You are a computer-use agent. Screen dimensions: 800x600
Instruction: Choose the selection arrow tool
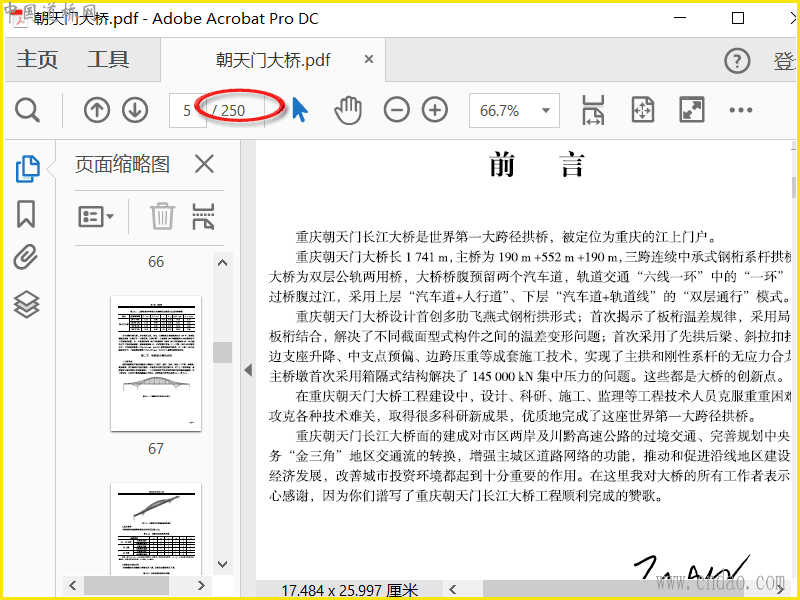click(x=300, y=110)
